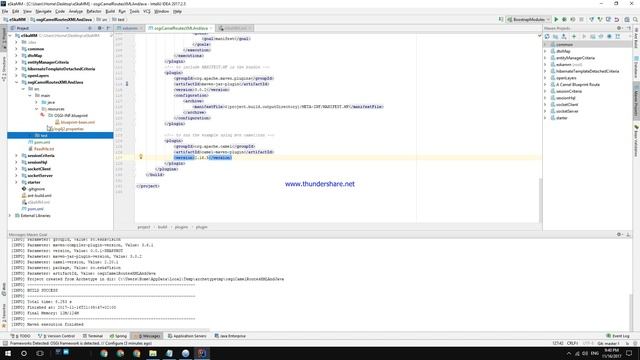This screenshot has height=360, width=640.
Task: Switch to osgiCamelRoutesXMLAndJava editor tab
Action: [180, 28]
